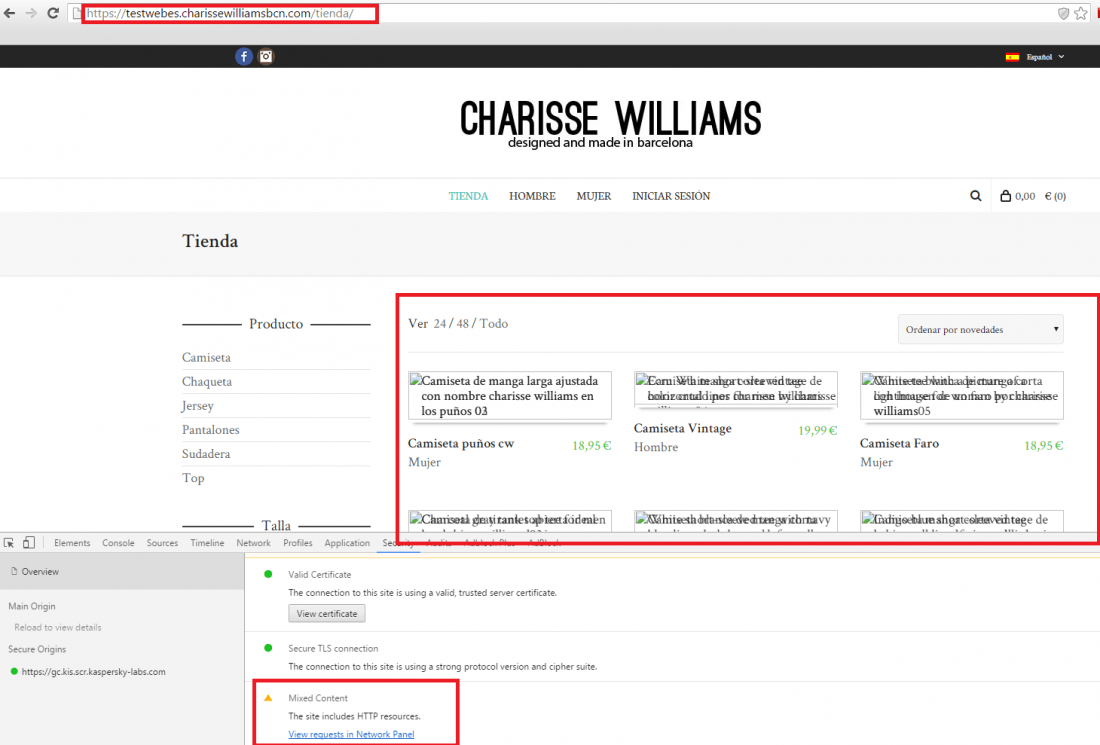Click the View certificate button

[x=327, y=614]
